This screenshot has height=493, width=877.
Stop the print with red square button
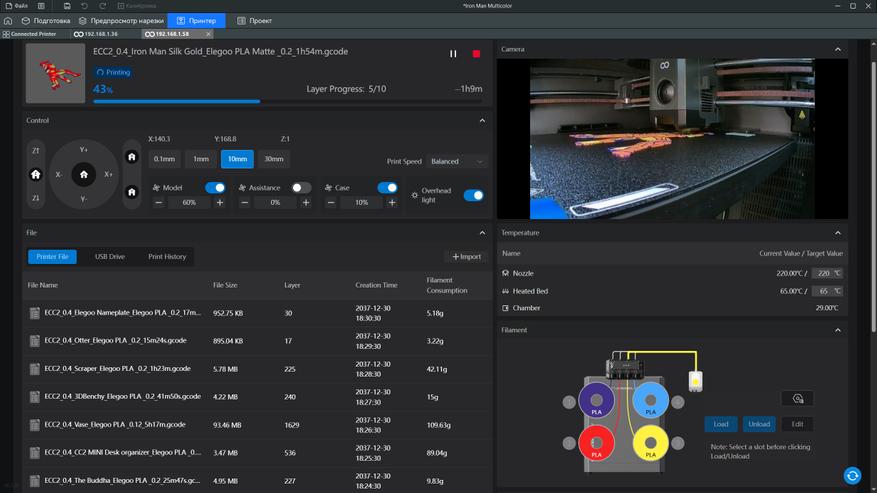click(476, 54)
